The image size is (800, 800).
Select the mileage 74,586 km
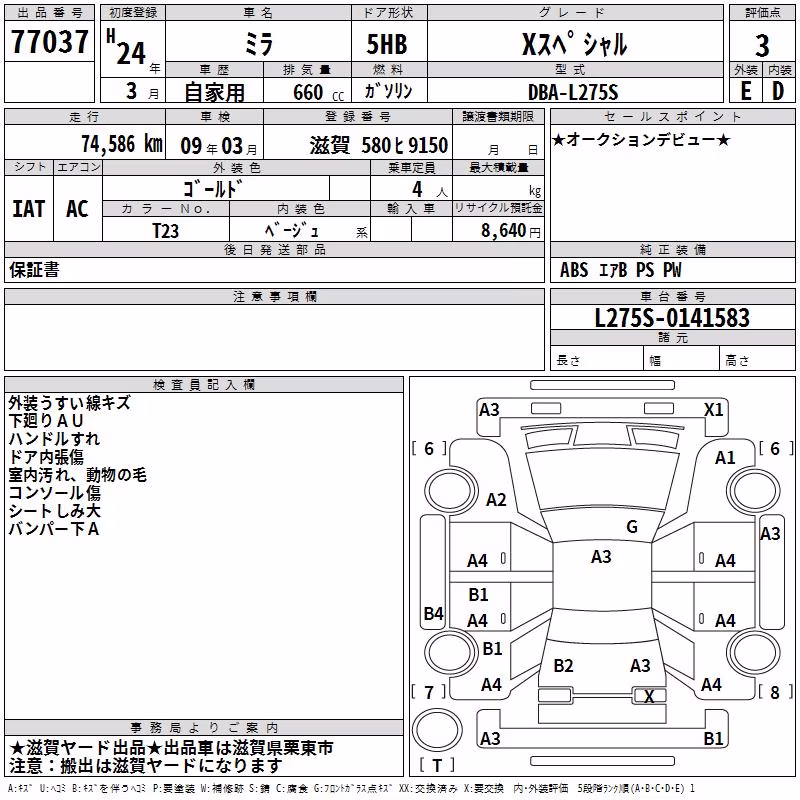[122, 144]
